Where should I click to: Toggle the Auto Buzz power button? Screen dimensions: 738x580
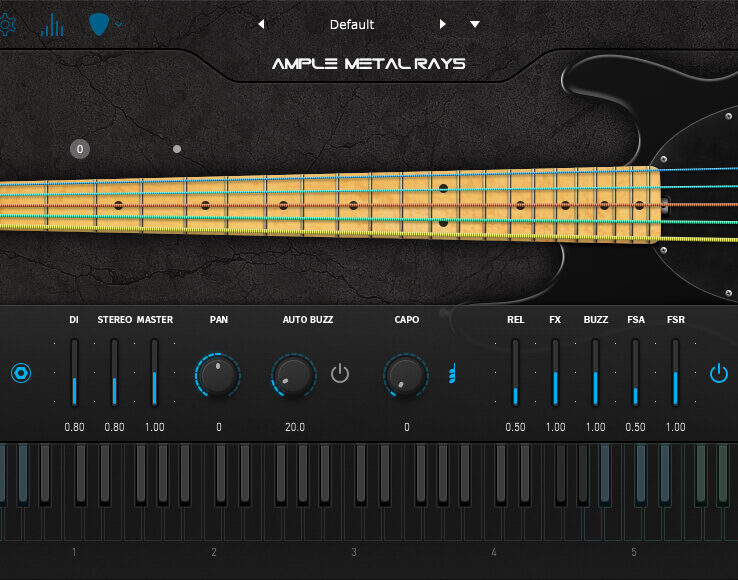[x=340, y=373]
